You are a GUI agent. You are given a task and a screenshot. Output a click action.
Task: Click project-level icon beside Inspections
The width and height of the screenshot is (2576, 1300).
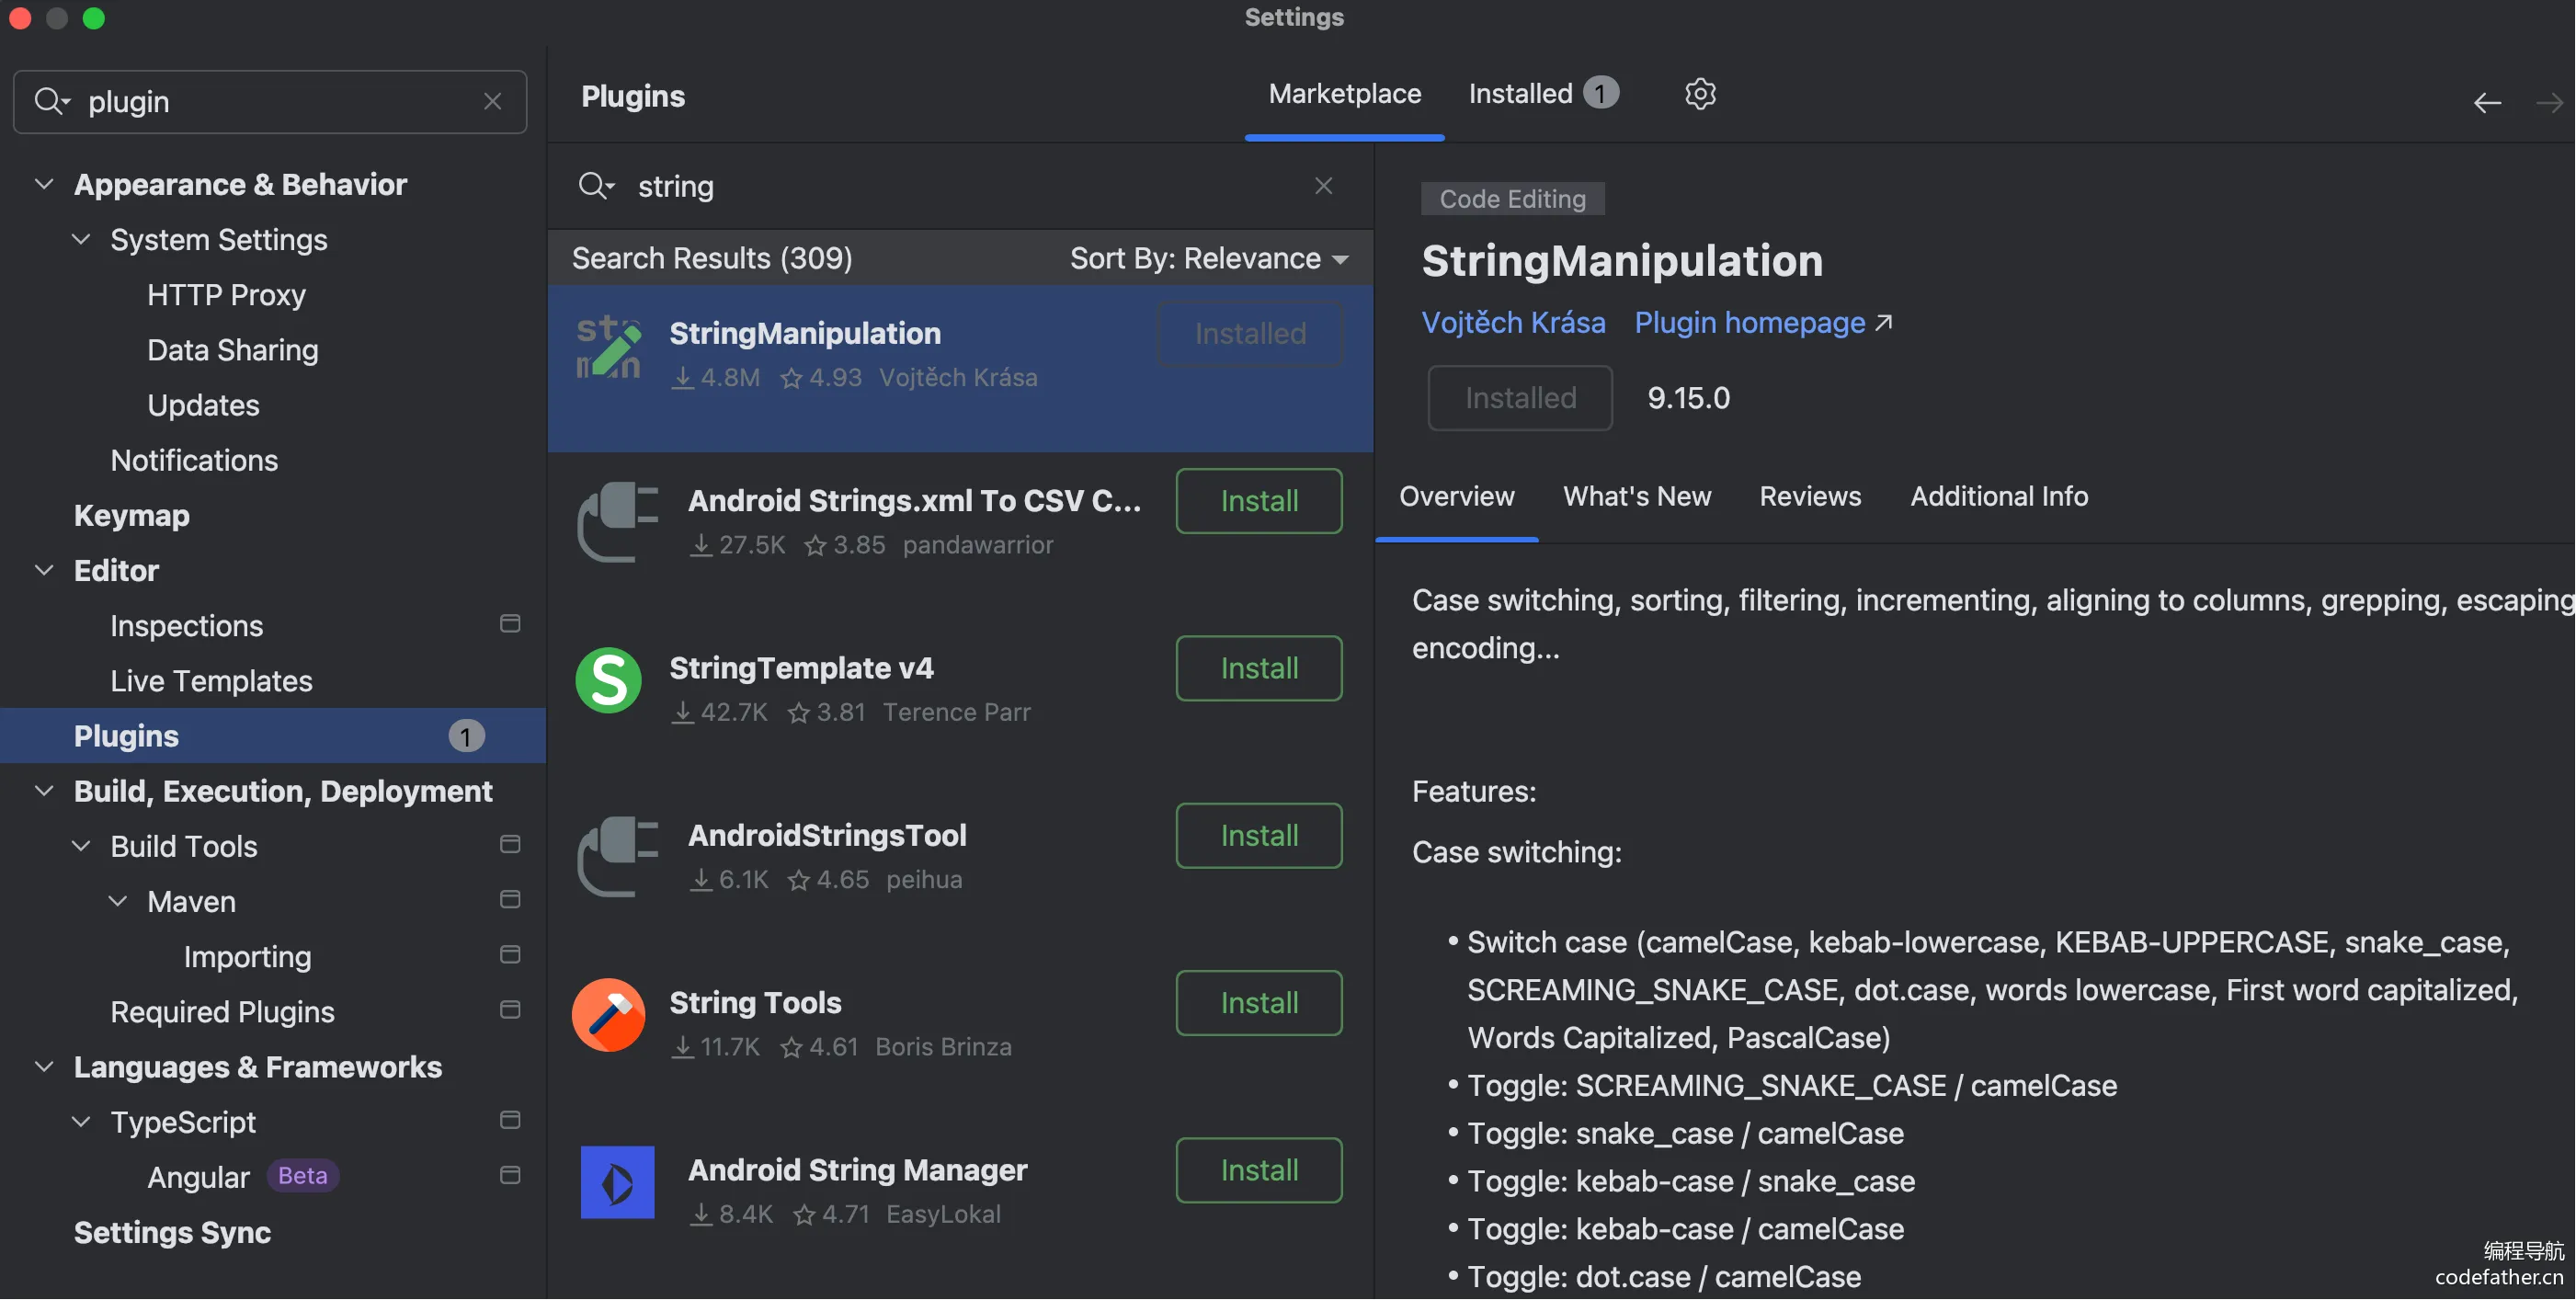pos(510,624)
